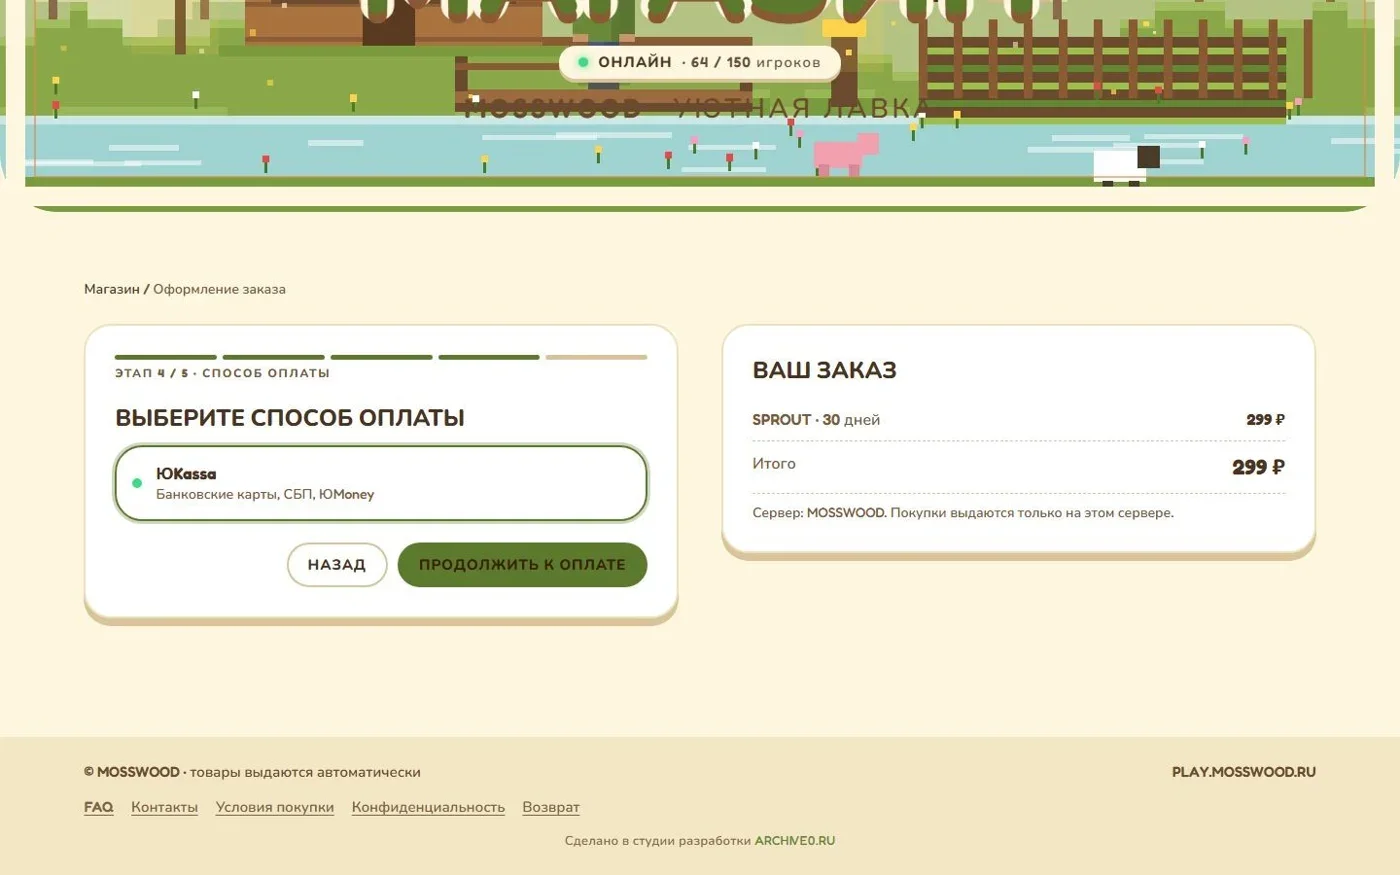This screenshot has width=1400, height=875.
Task: Click the Этап 4 / 5 step label
Action: click(222, 373)
